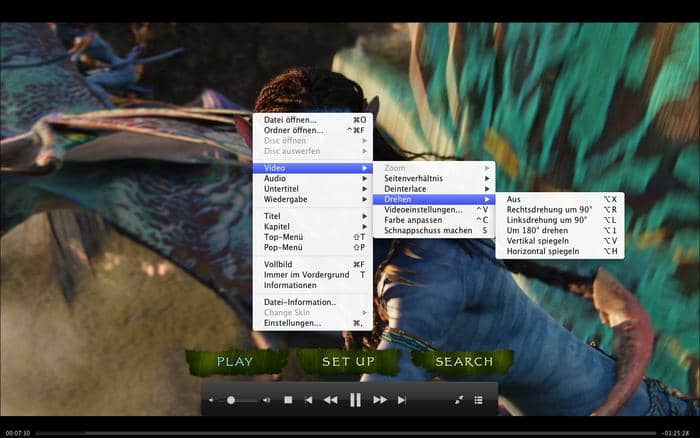Select 'Farbe anpassen' entry
The height and width of the screenshot is (438, 700).
[434, 220]
